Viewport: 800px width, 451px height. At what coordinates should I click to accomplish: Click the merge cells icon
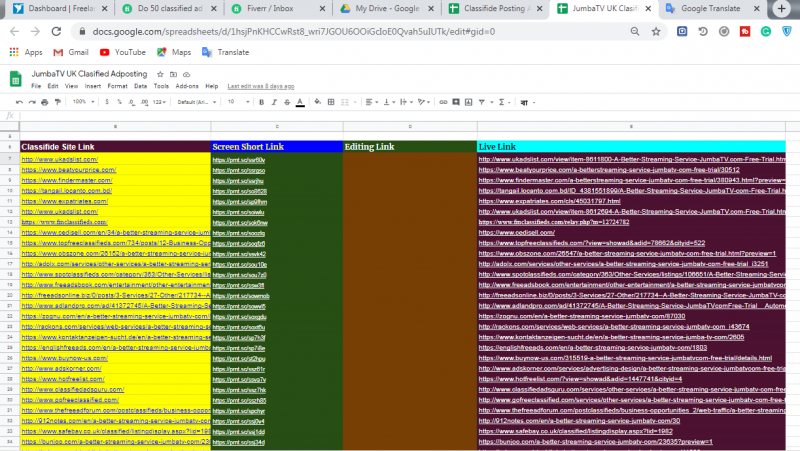point(345,102)
